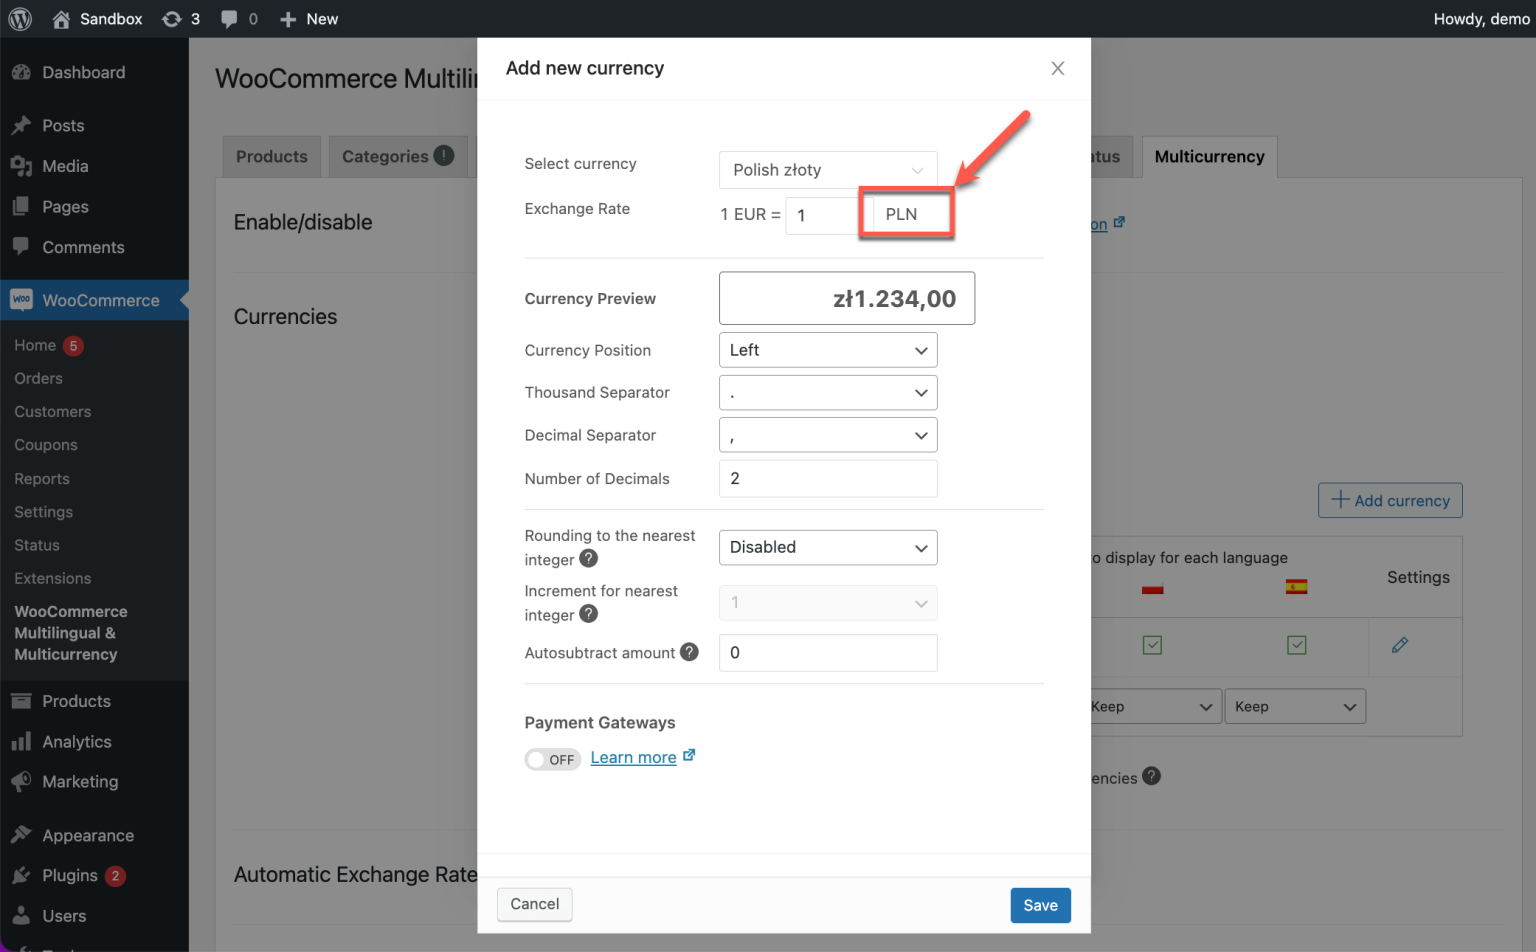The height and width of the screenshot is (952, 1536).
Task: Uncheck currency display for Polish language
Action: click(1151, 645)
